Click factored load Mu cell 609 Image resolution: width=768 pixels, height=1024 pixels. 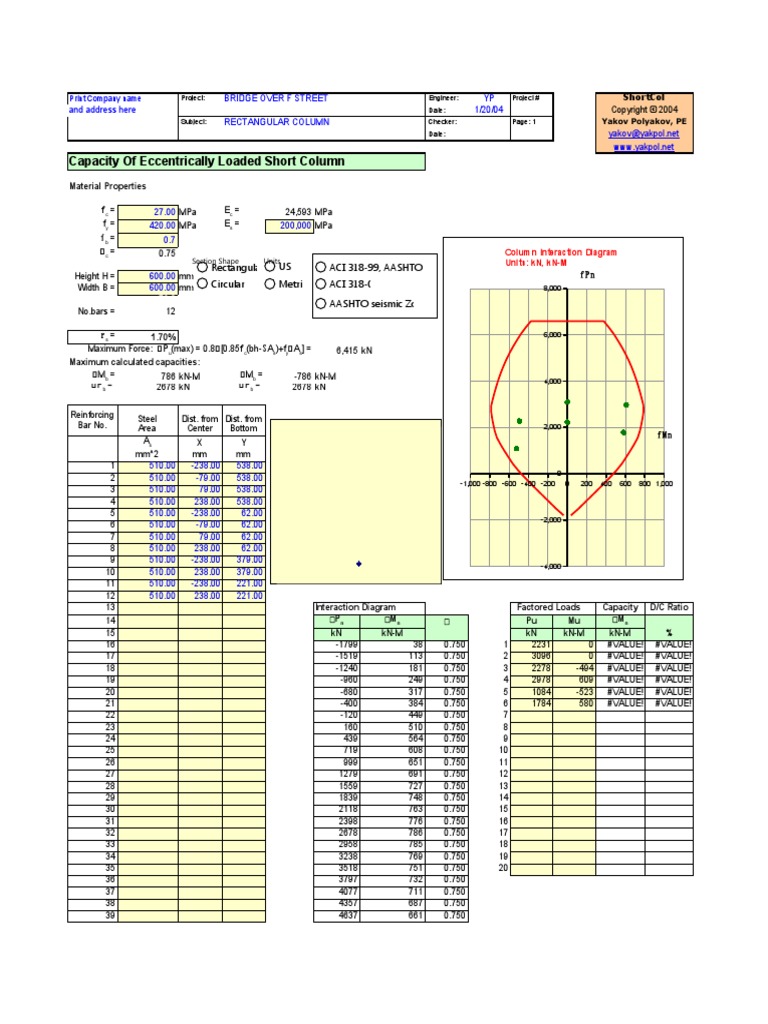click(574, 680)
